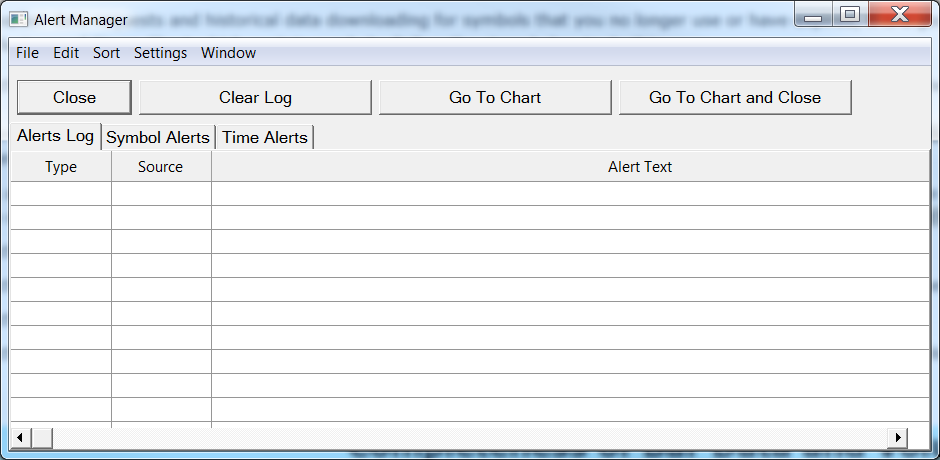Click the horizontal scrollbar right arrow

pos(898,438)
